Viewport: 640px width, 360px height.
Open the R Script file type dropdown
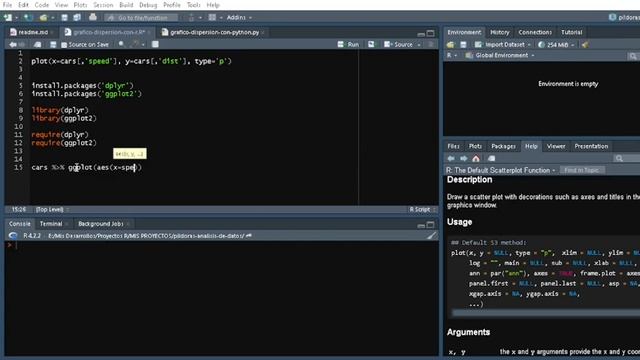pyautogui.click(x=423, y=209)
